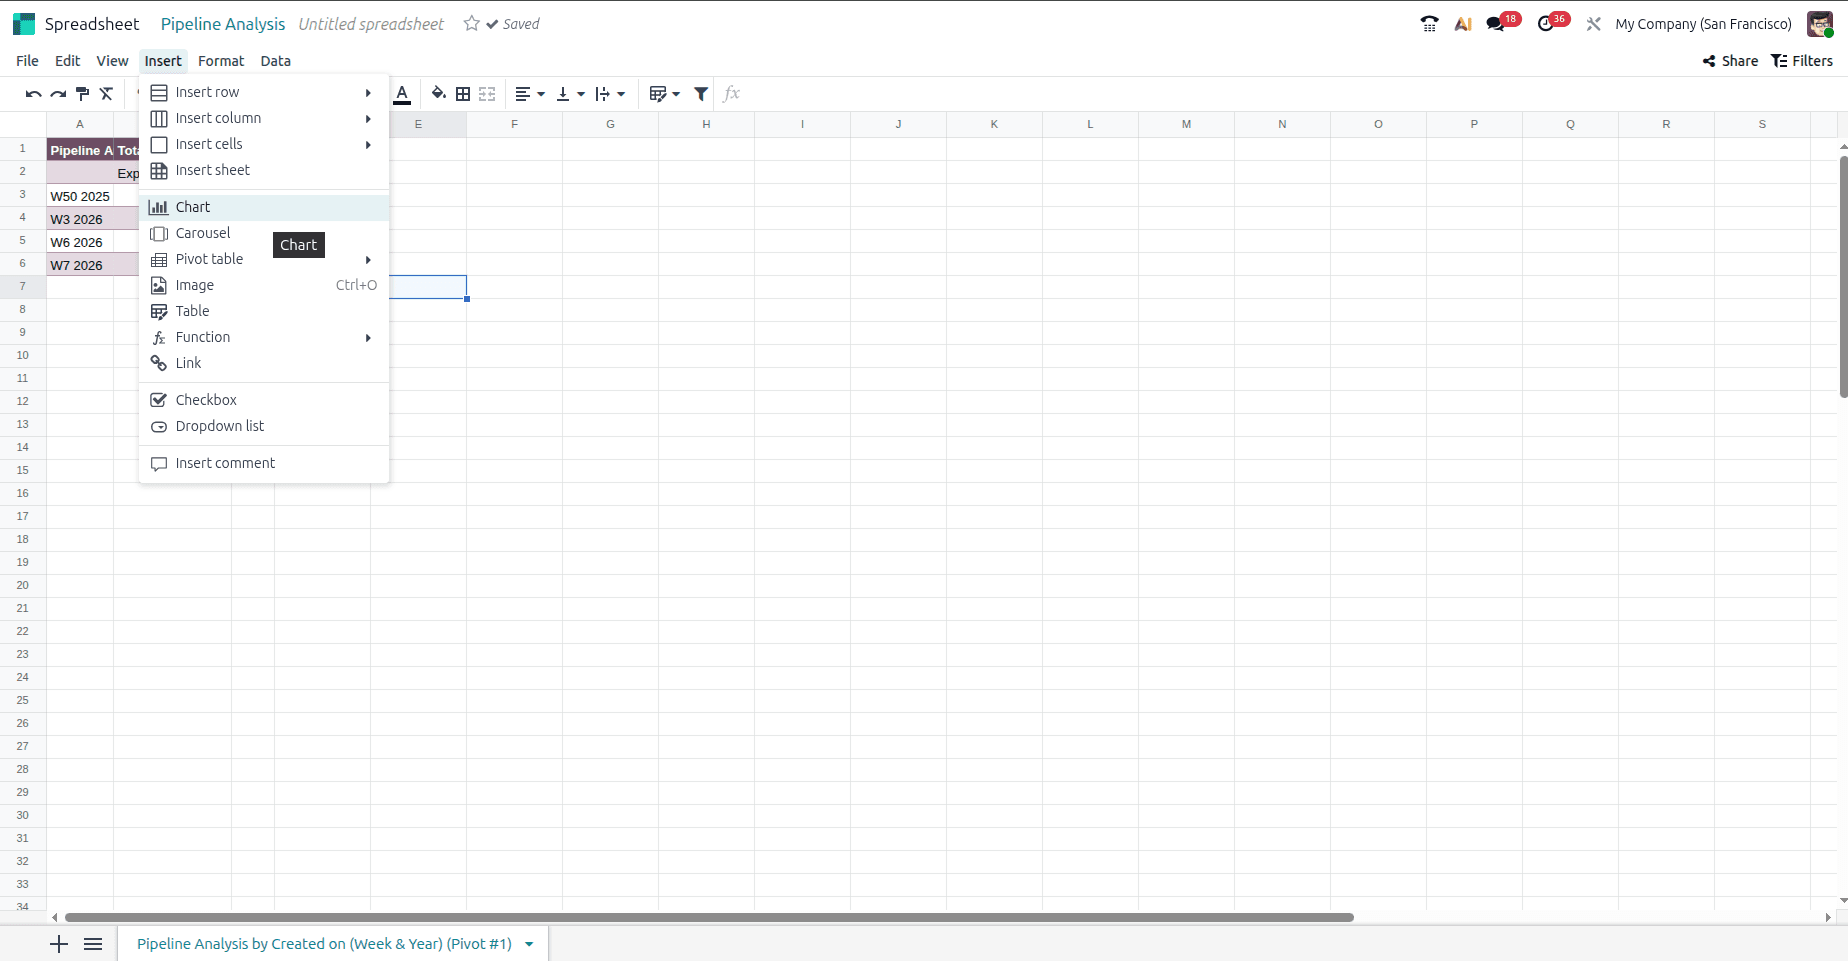Open the sheet tab dropdown arrow
Image resolution: width=1848 pixels, height=961 pixels.
coord(529,944)
